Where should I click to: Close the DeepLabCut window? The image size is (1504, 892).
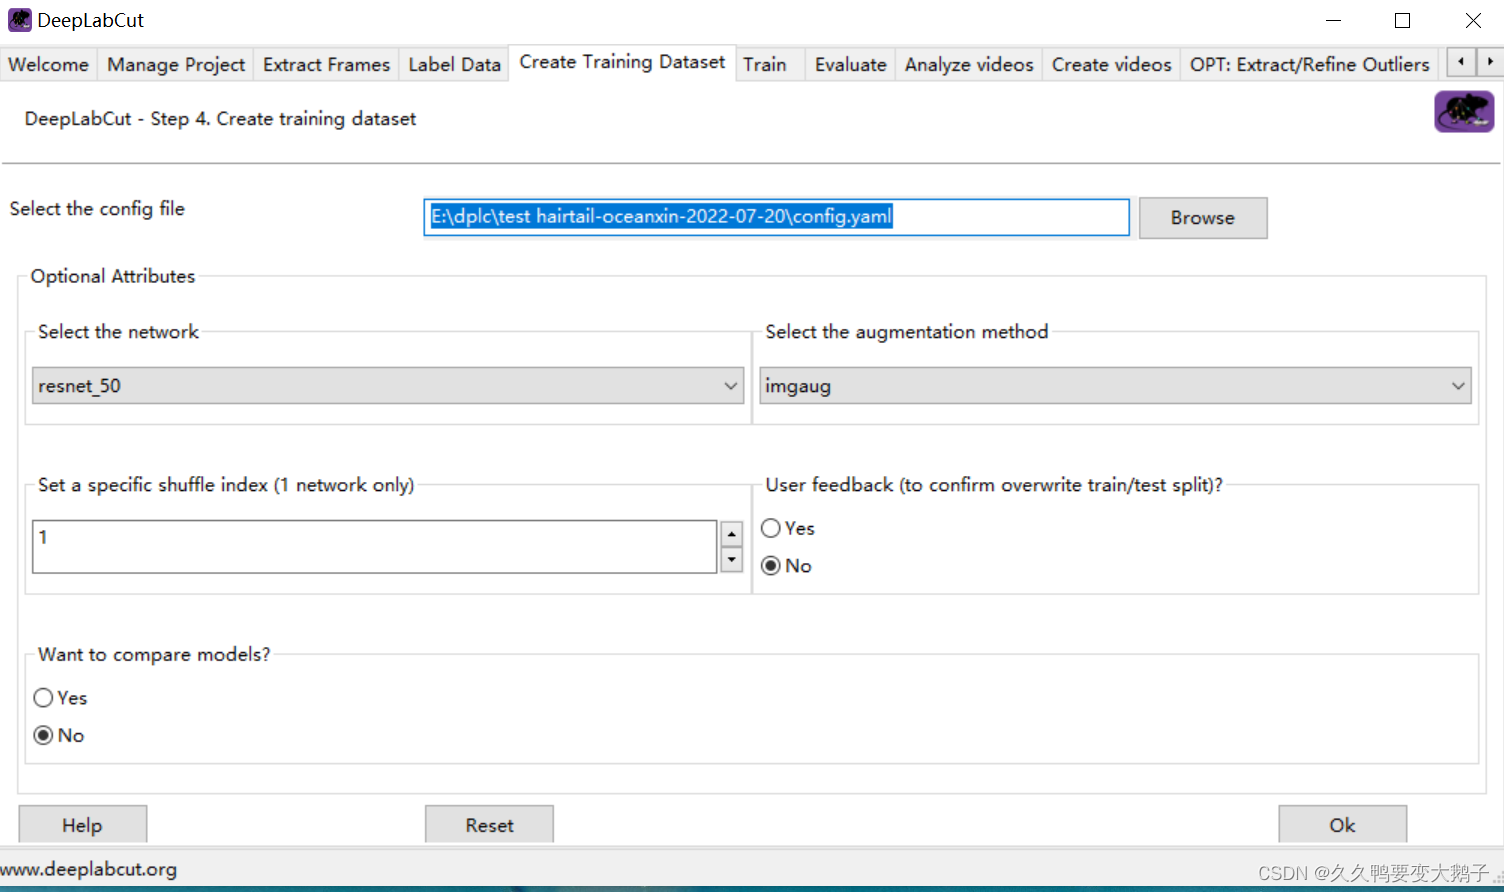click(1472, 20)
